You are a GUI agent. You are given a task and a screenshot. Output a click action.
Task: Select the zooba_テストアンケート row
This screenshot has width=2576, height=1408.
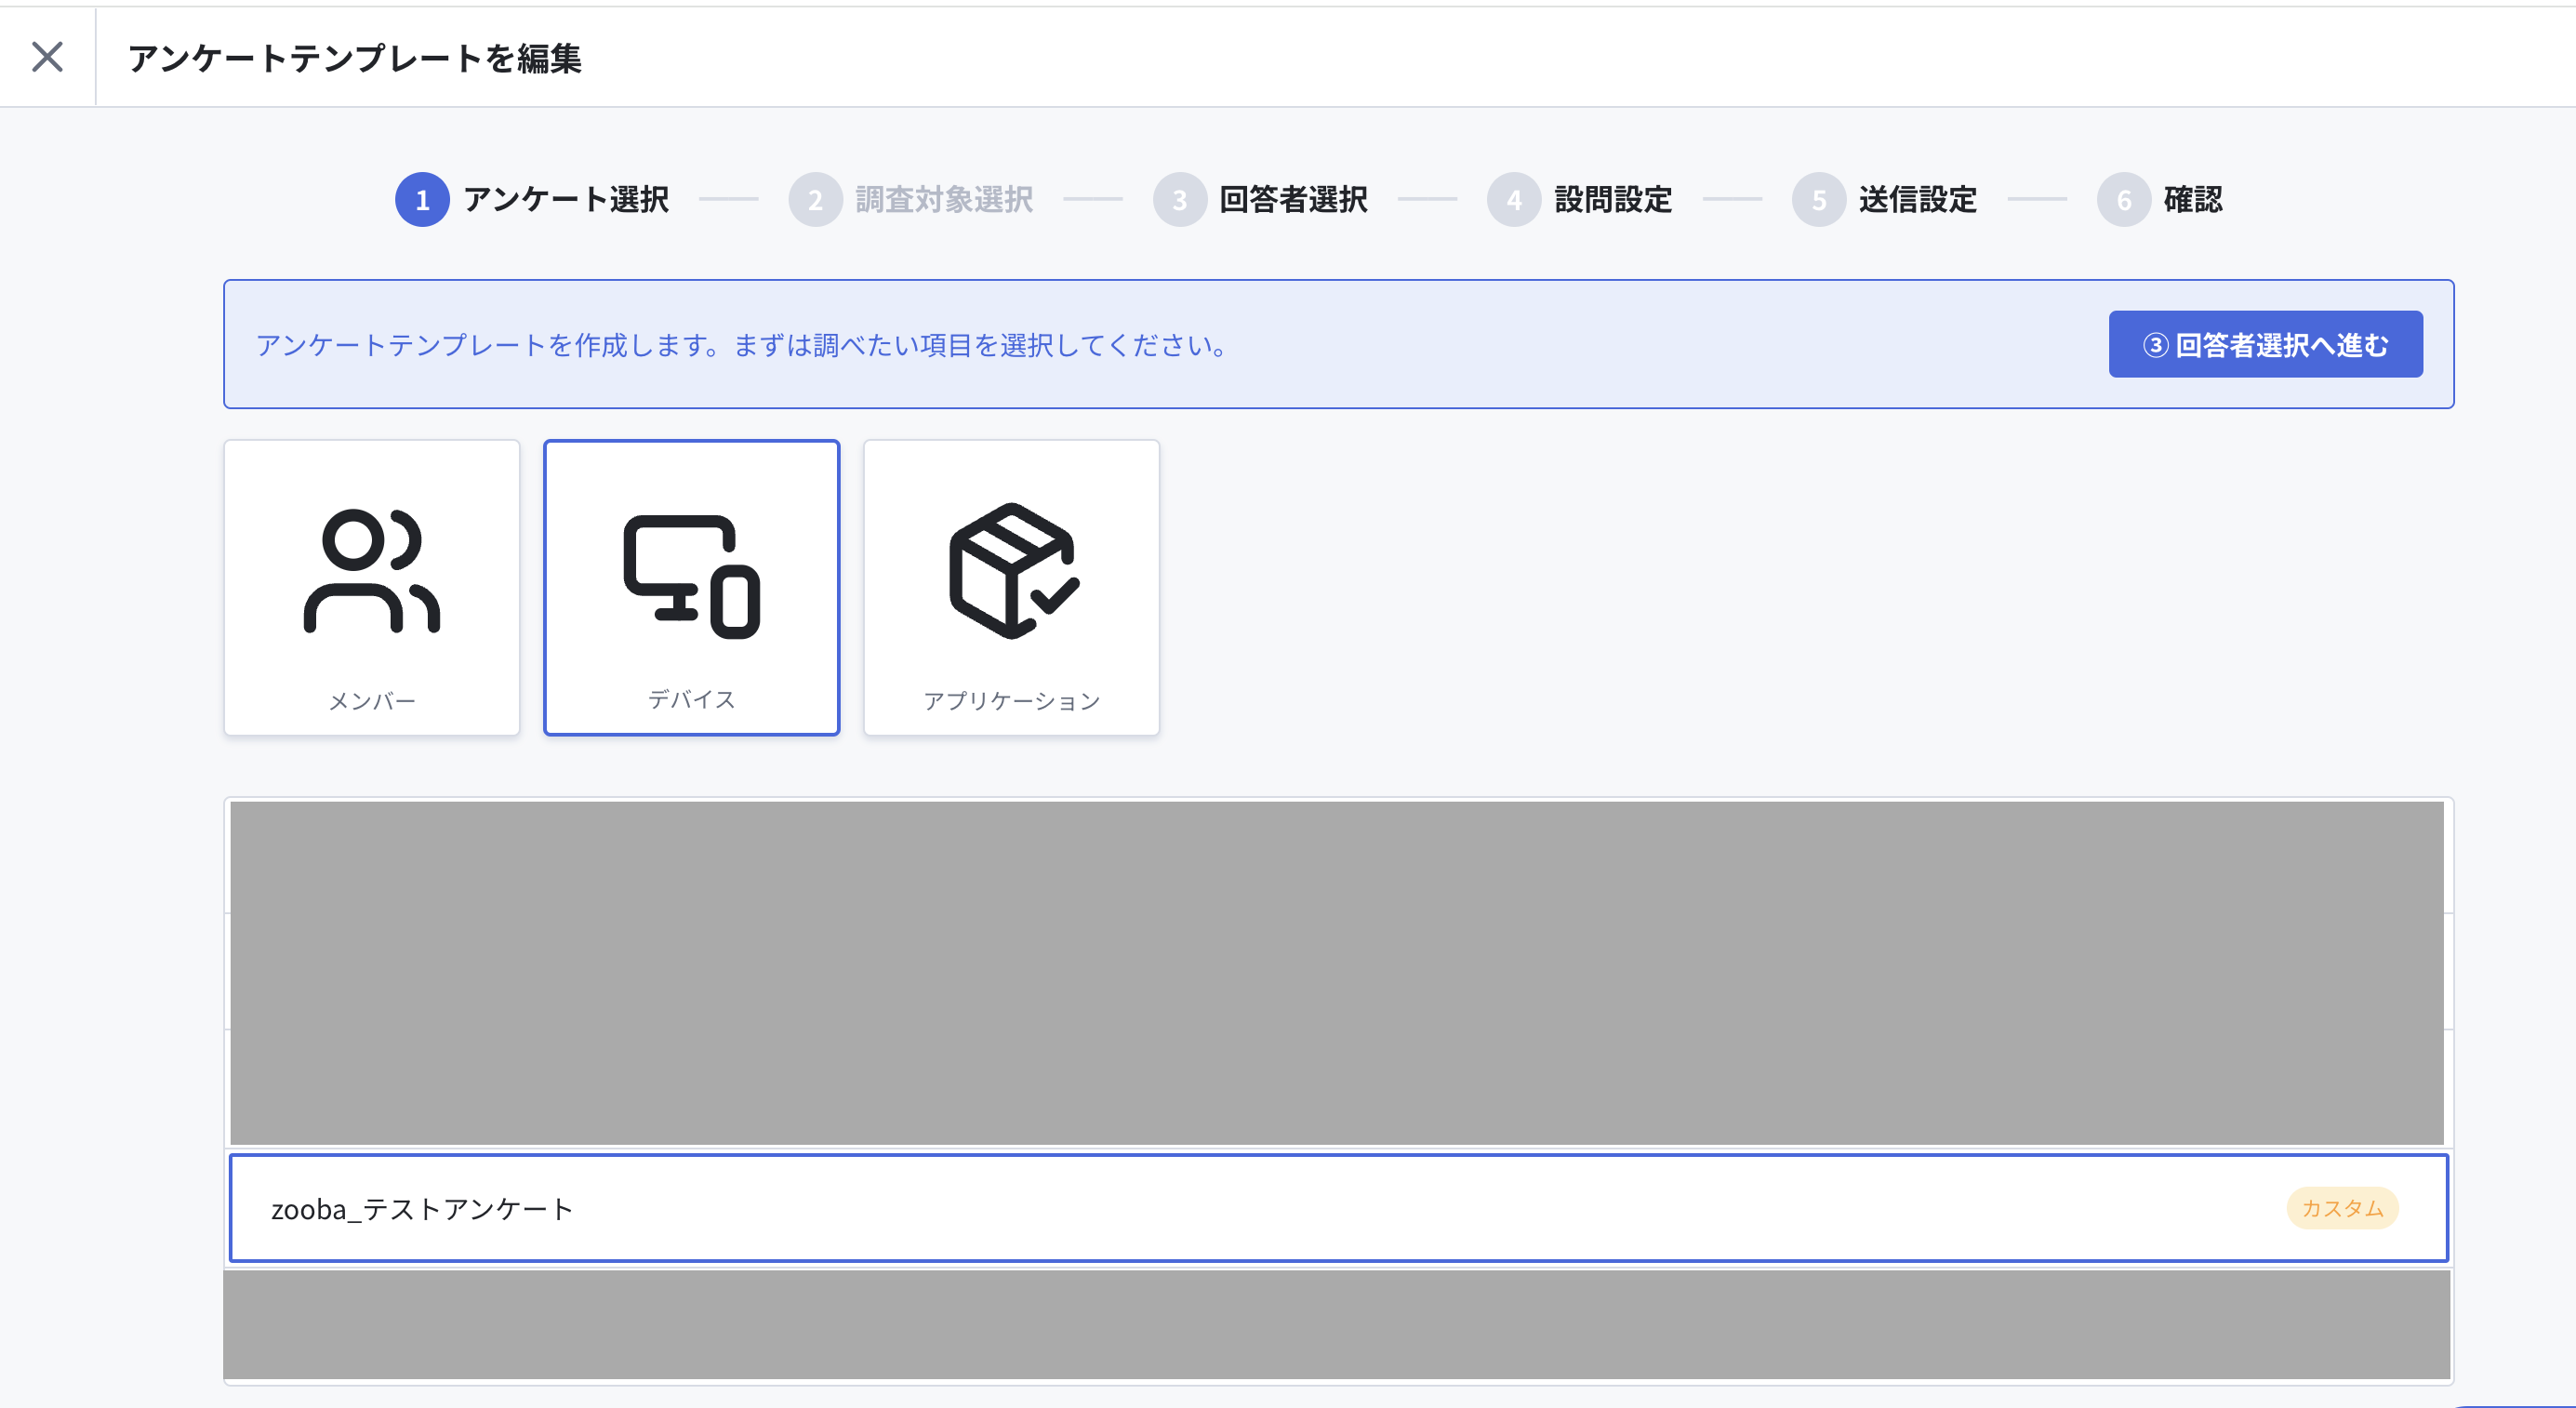(1338, 1208)
